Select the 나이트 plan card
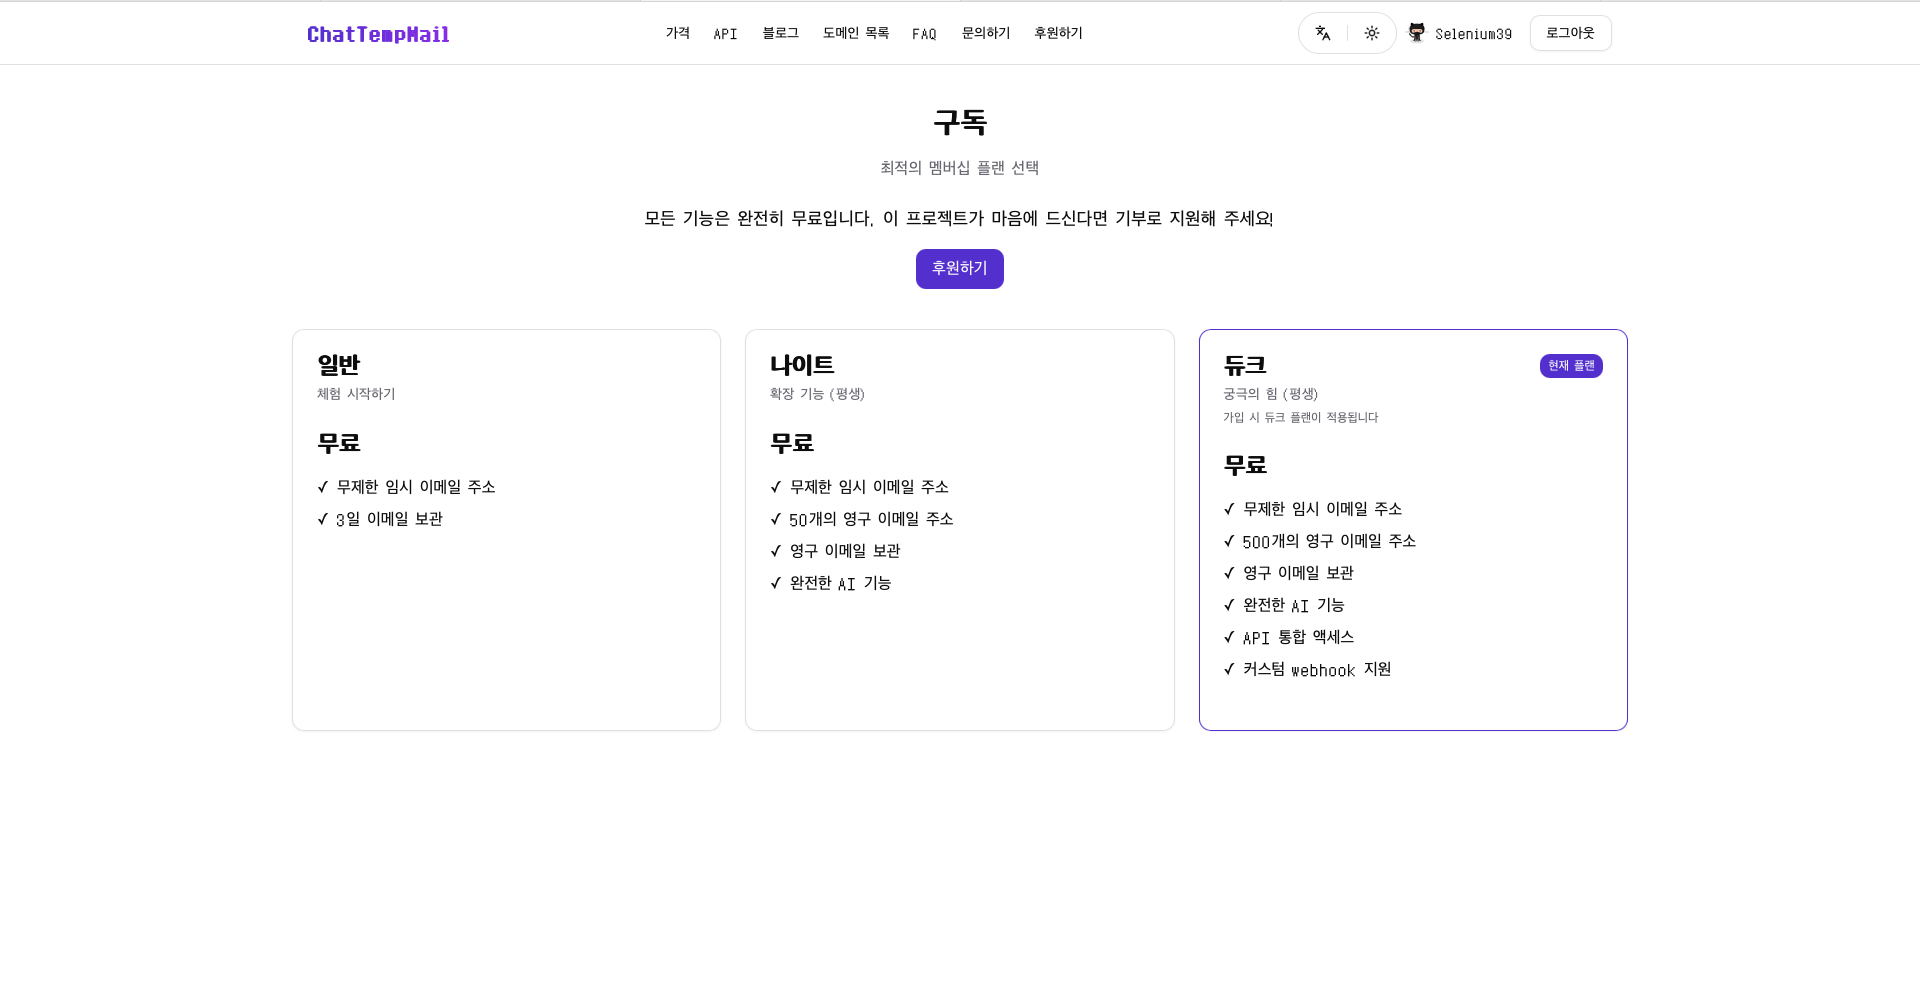The image size is (1920, 1001). pyautogui.click(x=959, y=529)
